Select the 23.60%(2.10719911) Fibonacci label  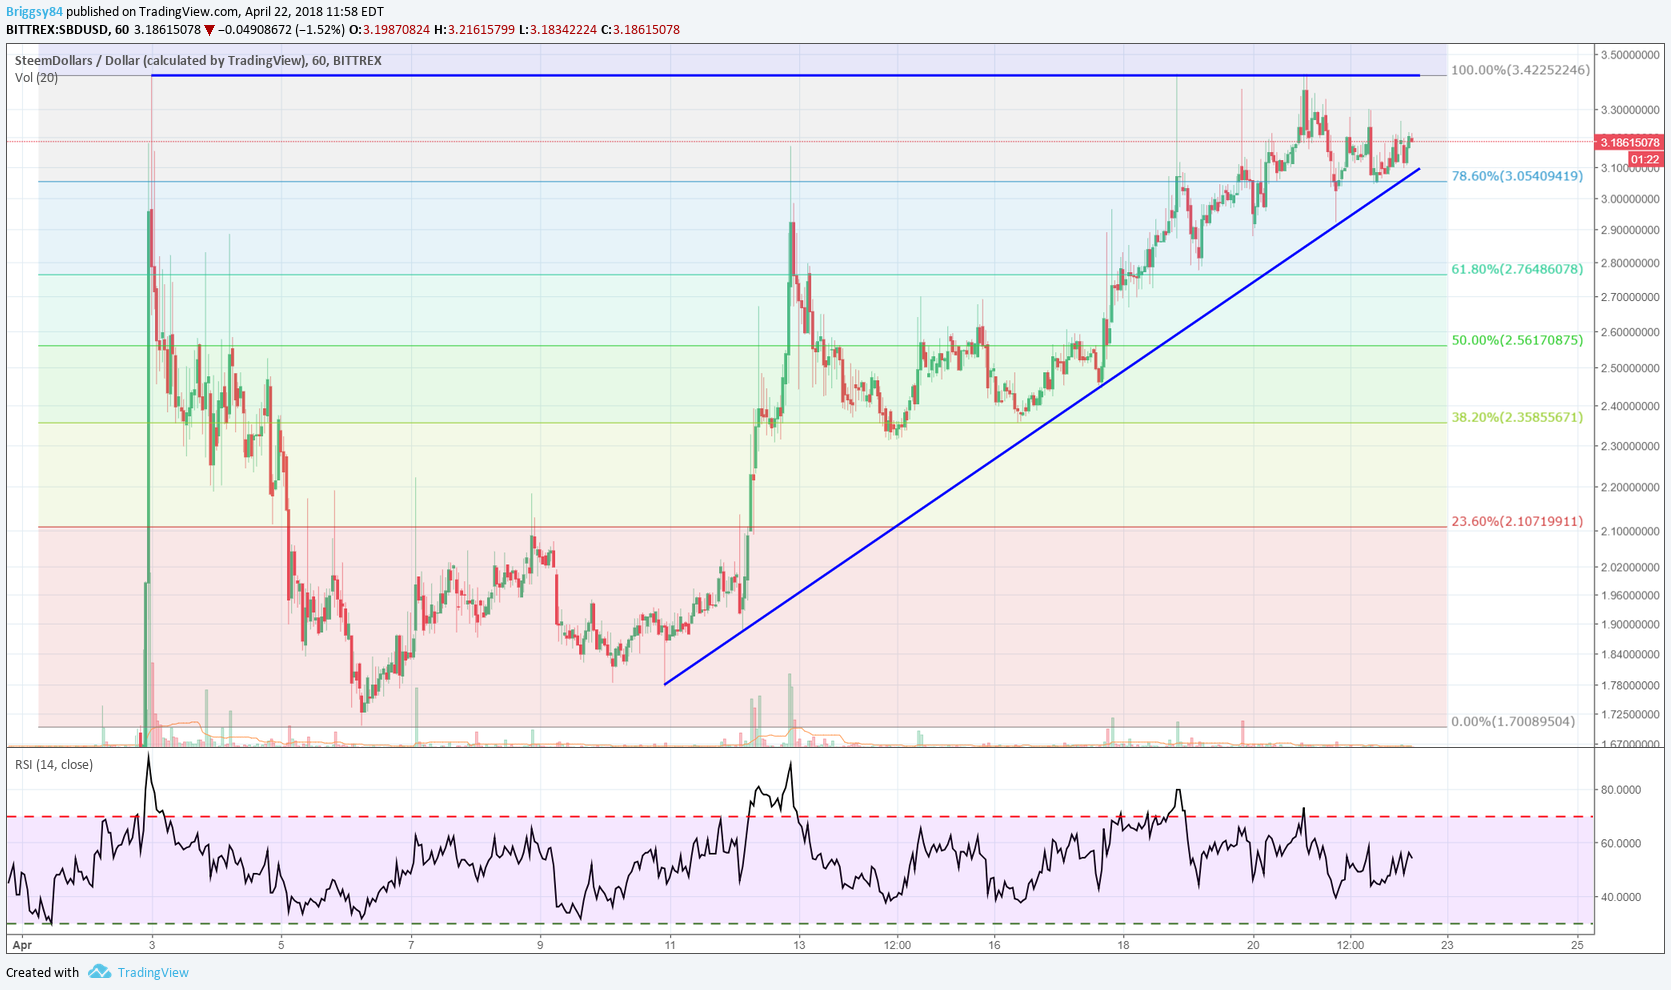coord(1517,521)
